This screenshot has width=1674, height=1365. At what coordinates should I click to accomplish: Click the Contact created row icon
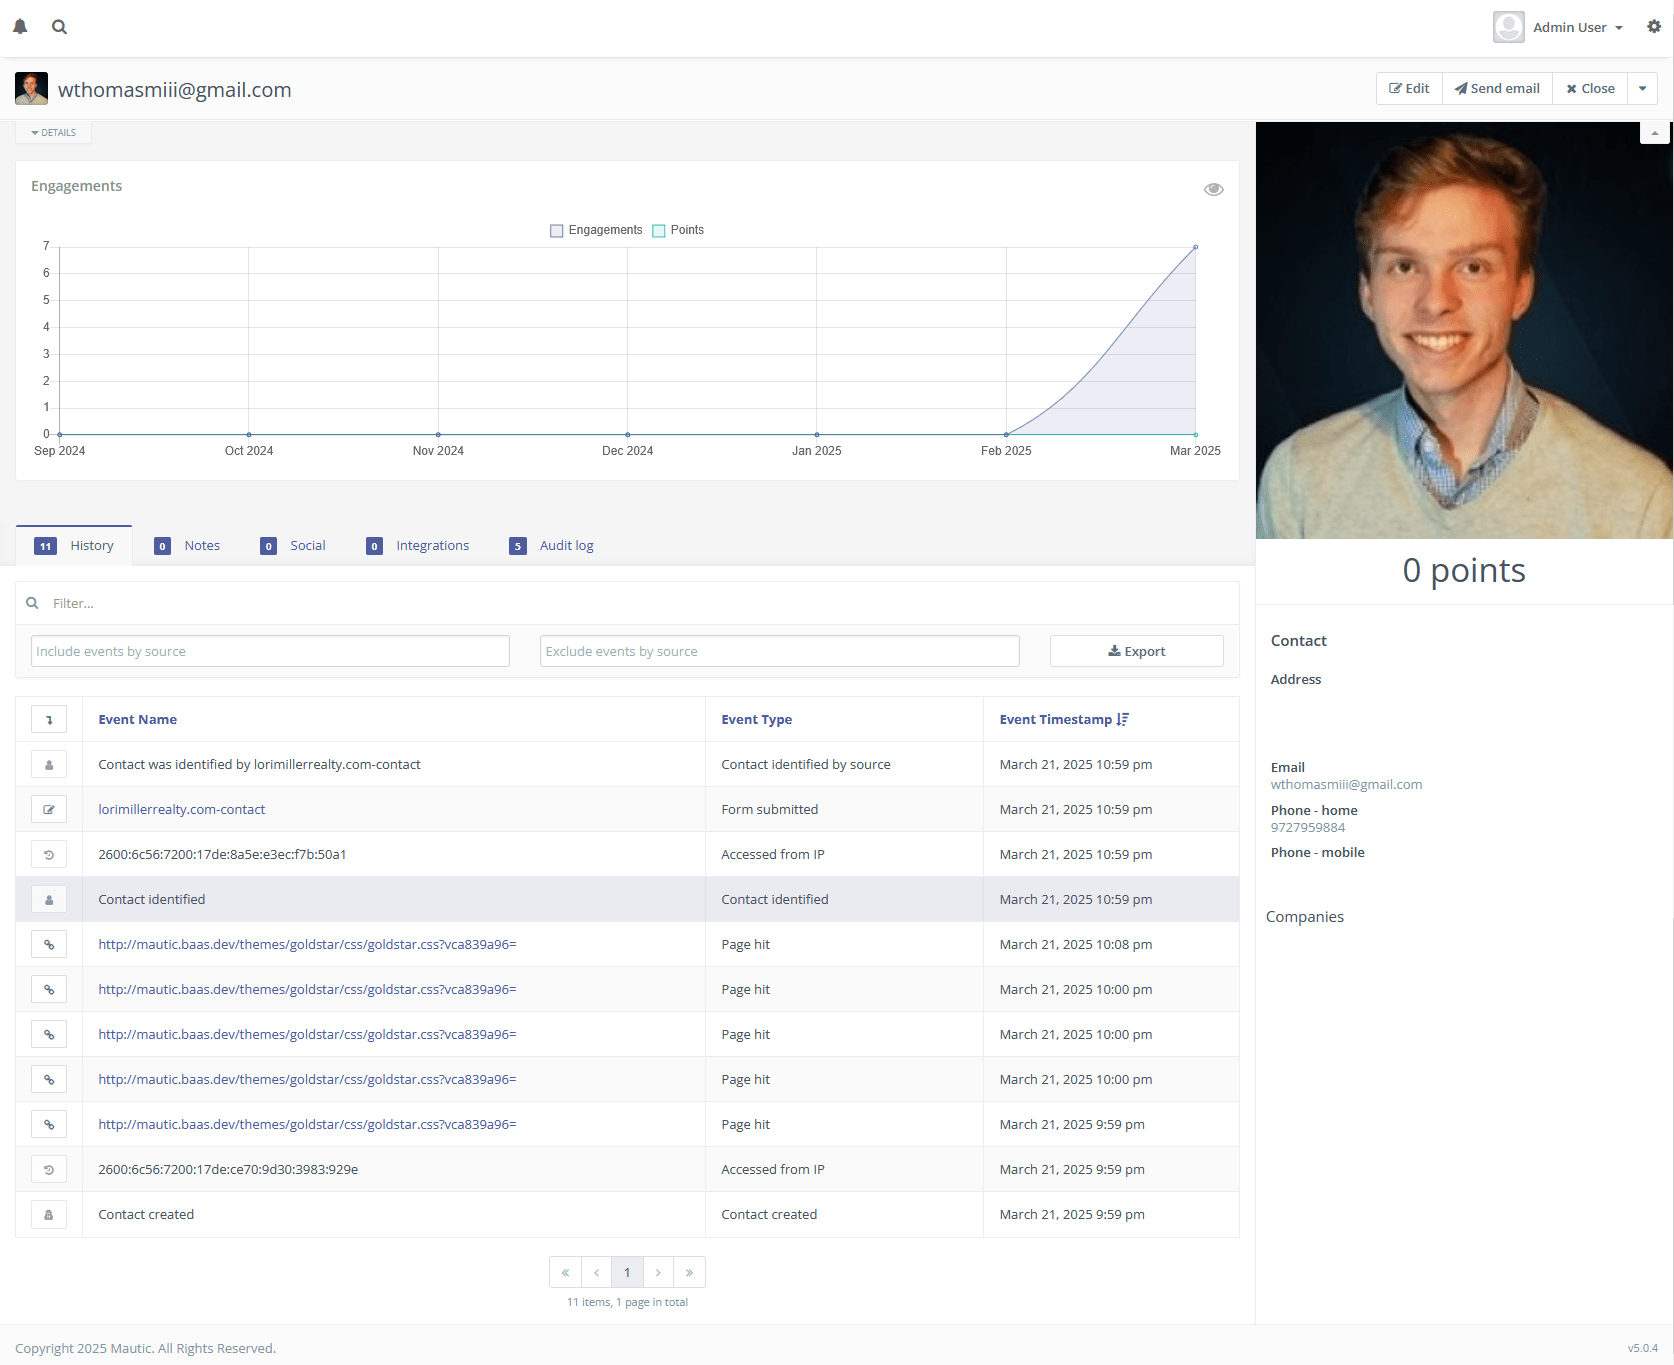[49, 1214]
